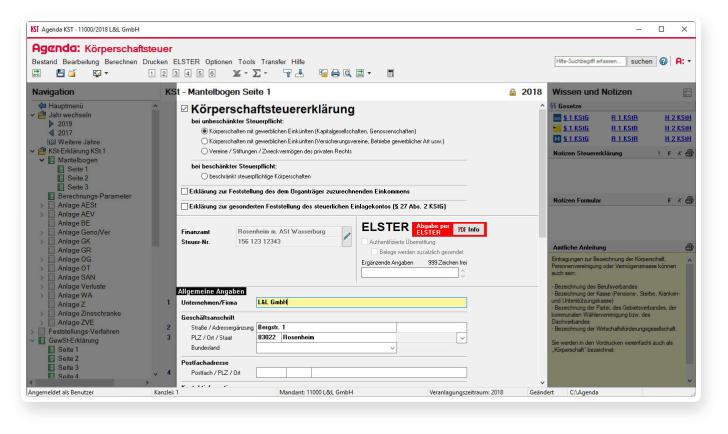728x434 pixels.
Task: Click the pencil icon beside Finanzamt
Action: pyautogui.click(x=347, y=235)
